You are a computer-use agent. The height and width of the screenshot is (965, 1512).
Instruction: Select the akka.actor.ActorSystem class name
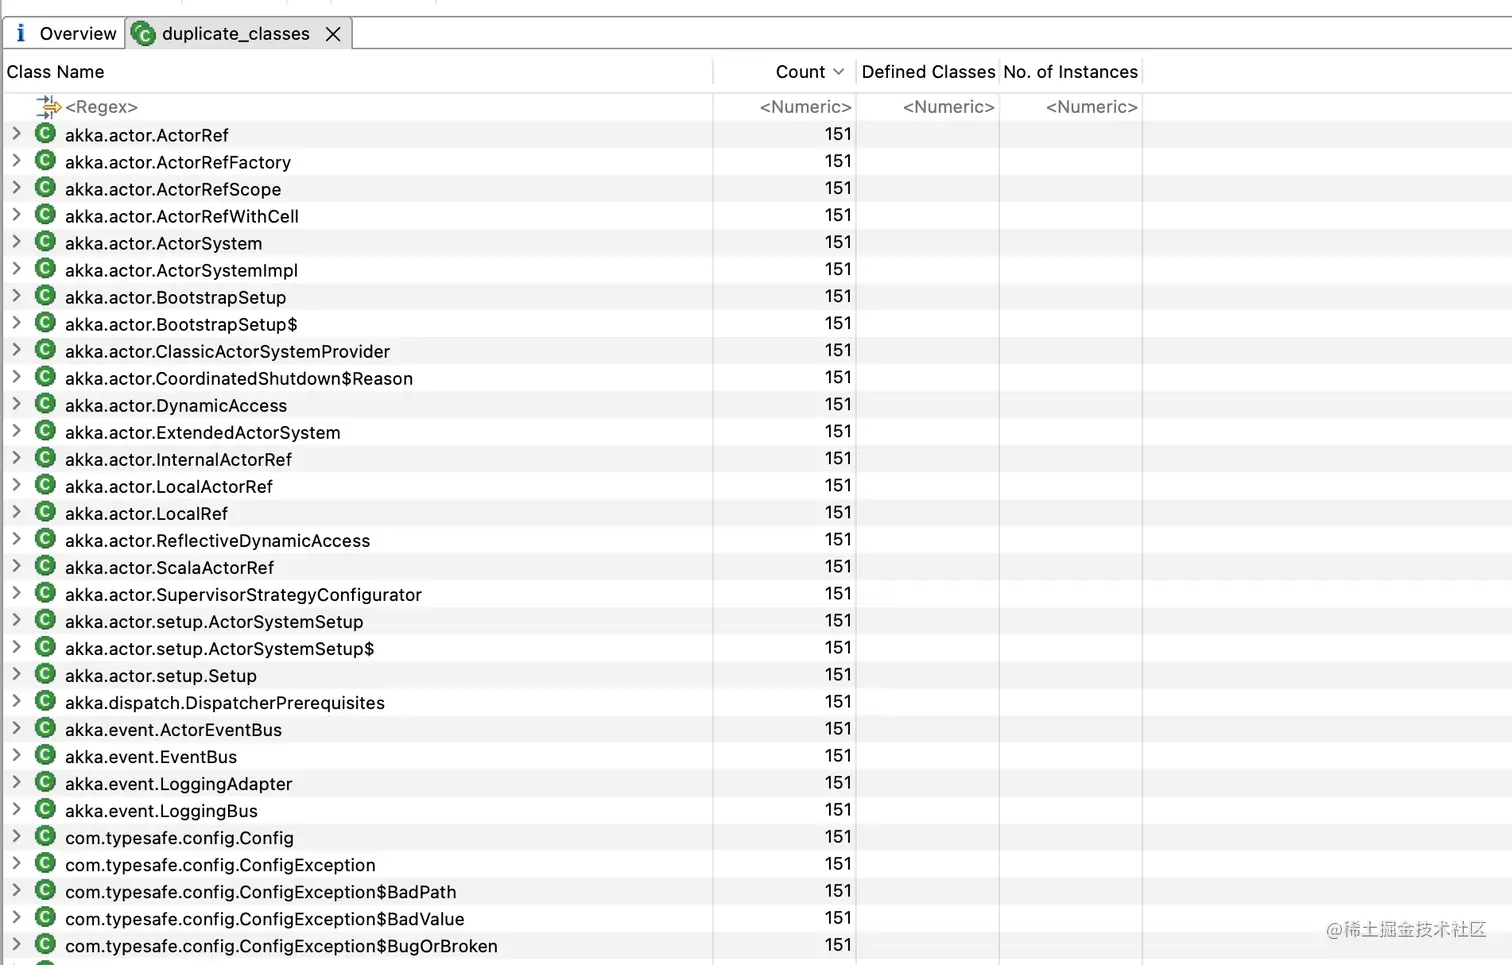[x=163, y=243]
